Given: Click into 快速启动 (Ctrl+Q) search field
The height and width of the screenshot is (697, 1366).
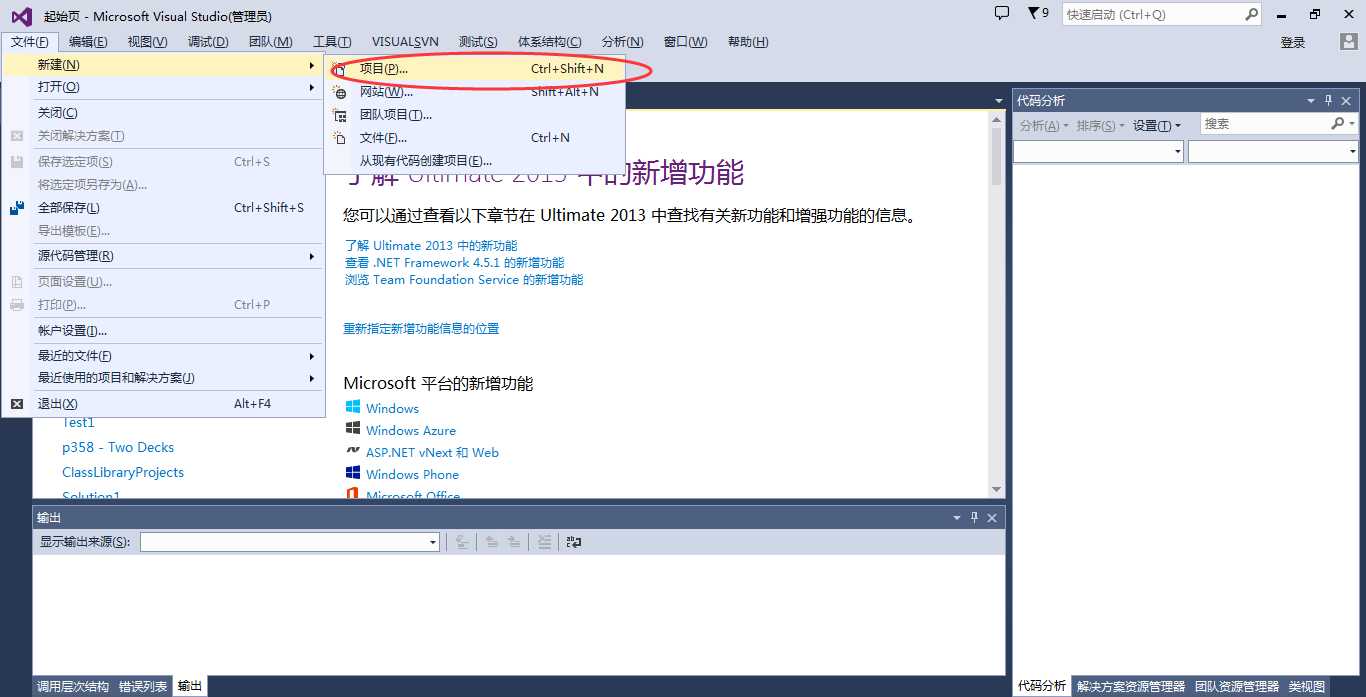Looking at the screenshot, I should (1152, 14).
